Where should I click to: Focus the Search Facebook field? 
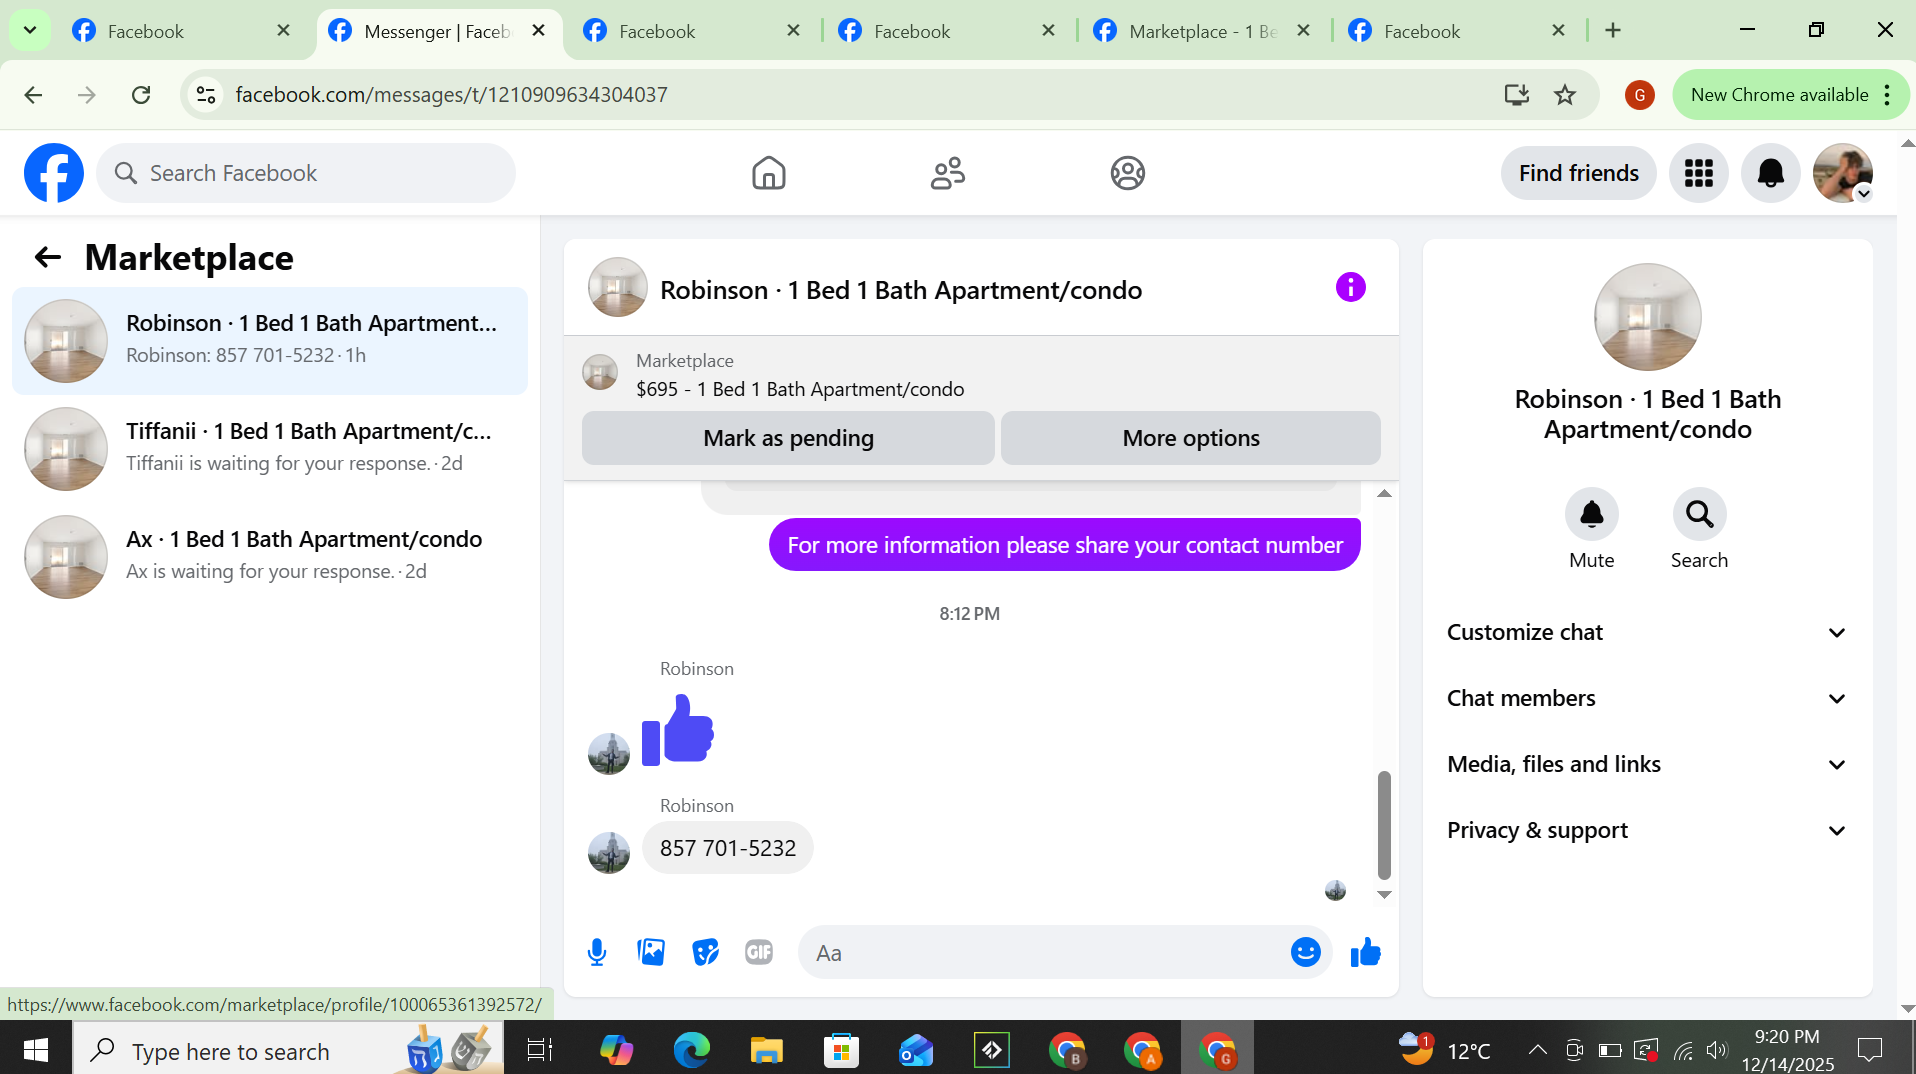306,173
